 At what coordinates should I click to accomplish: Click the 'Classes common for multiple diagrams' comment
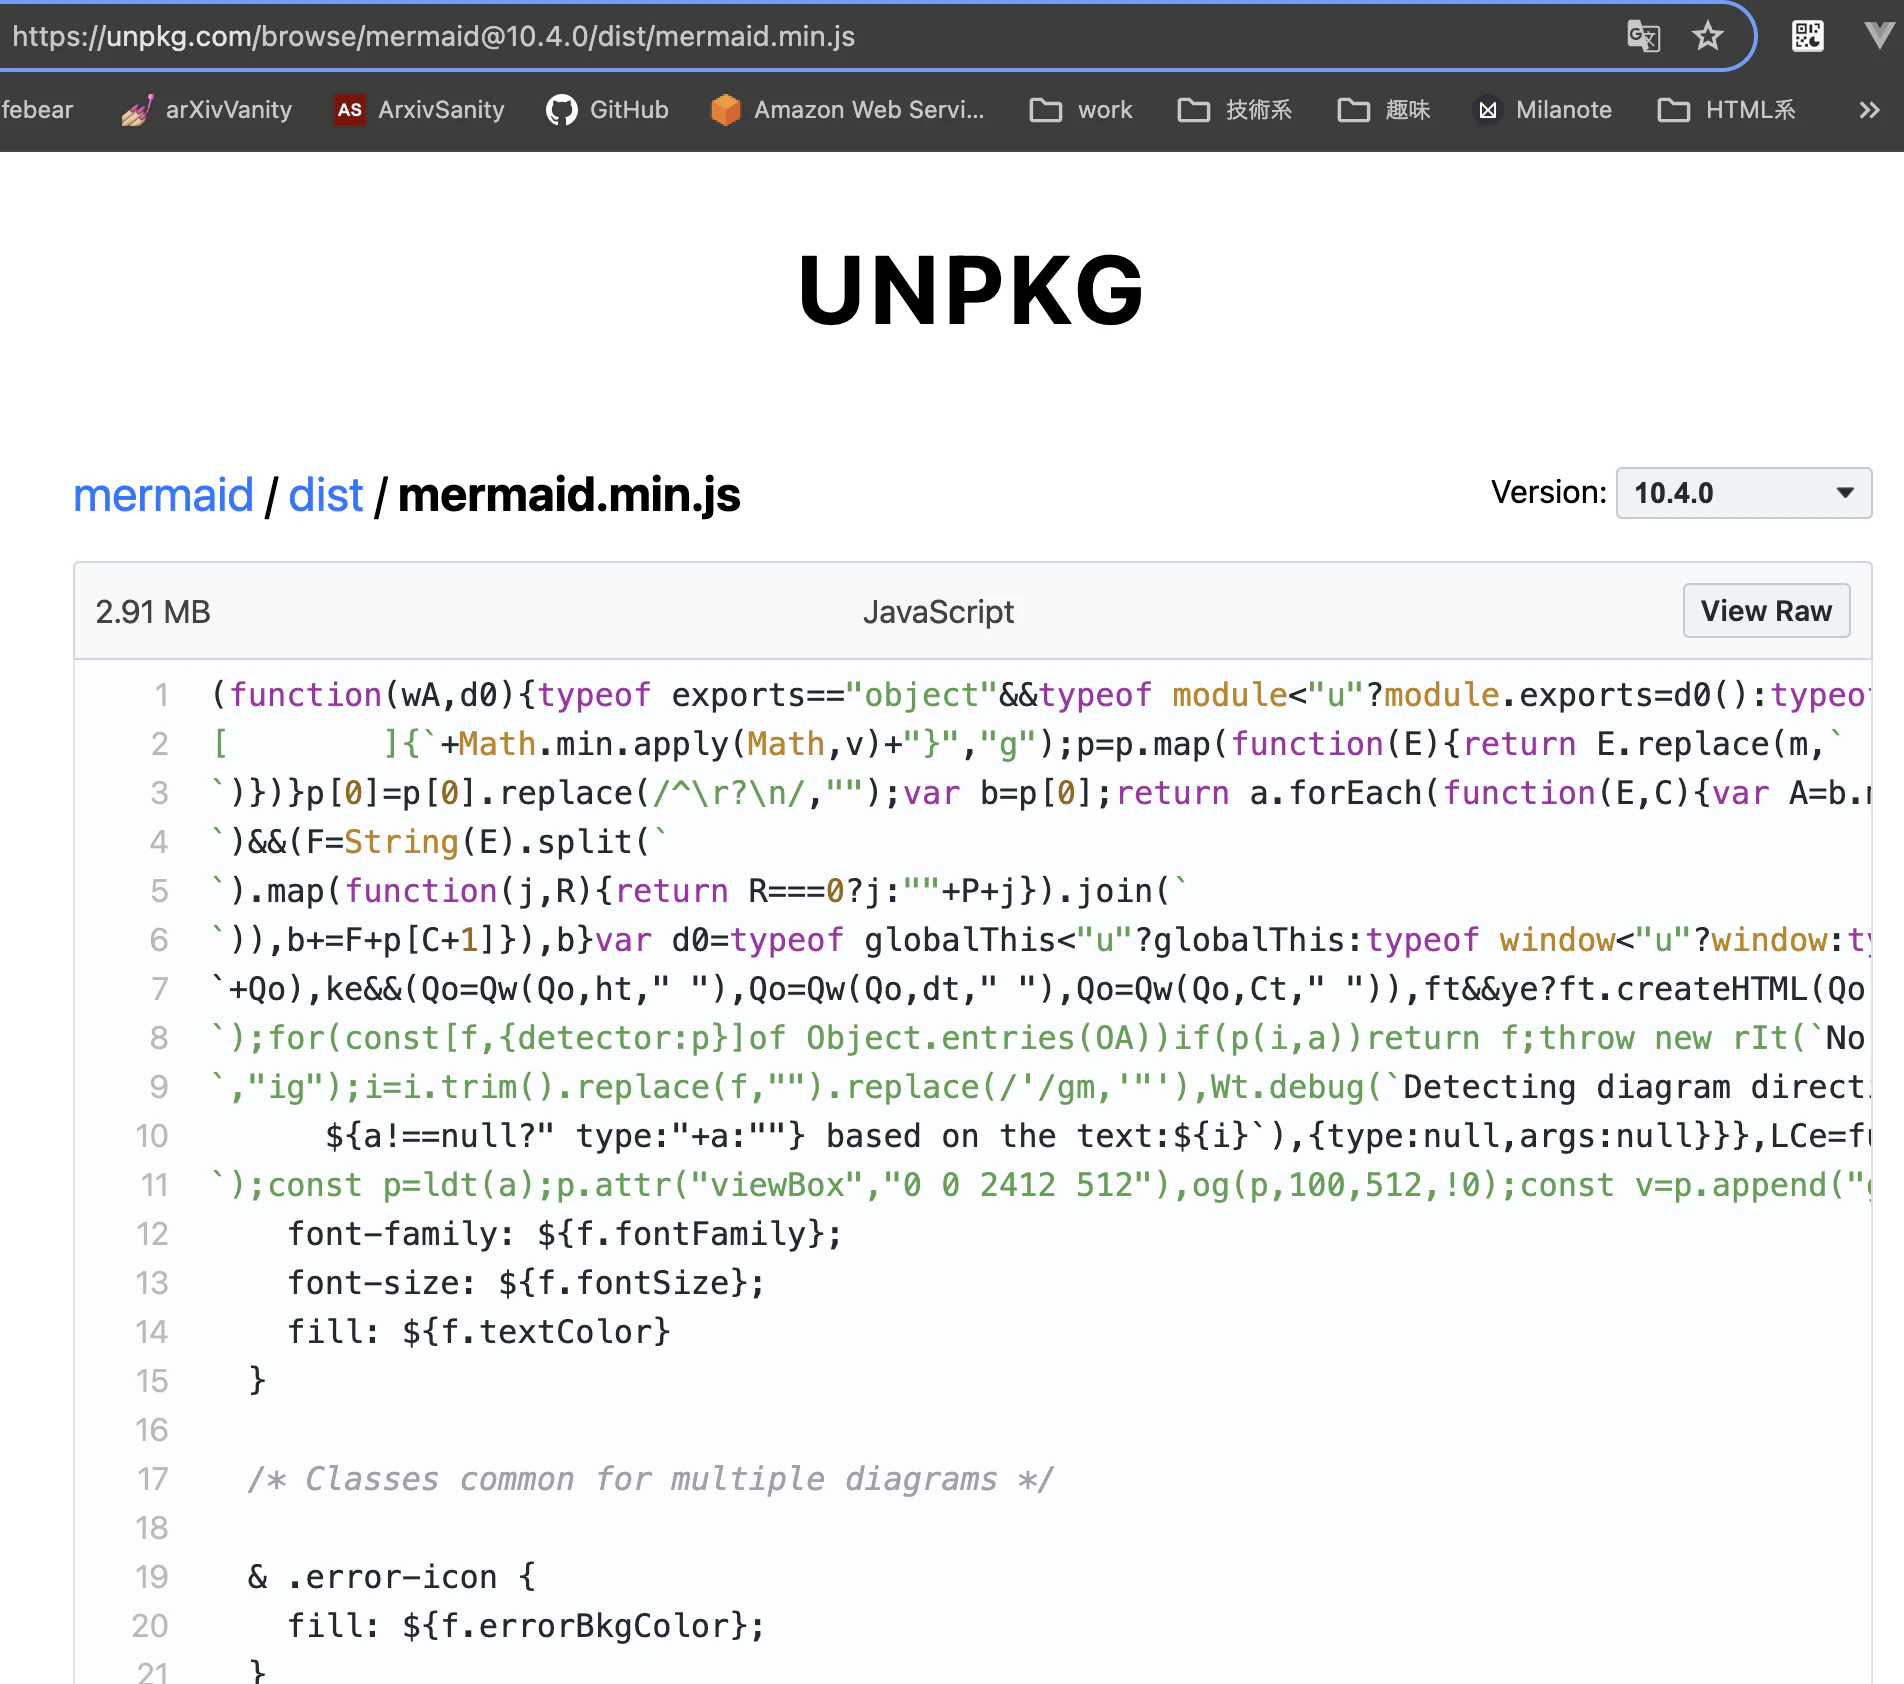(x=651, y=1479)
